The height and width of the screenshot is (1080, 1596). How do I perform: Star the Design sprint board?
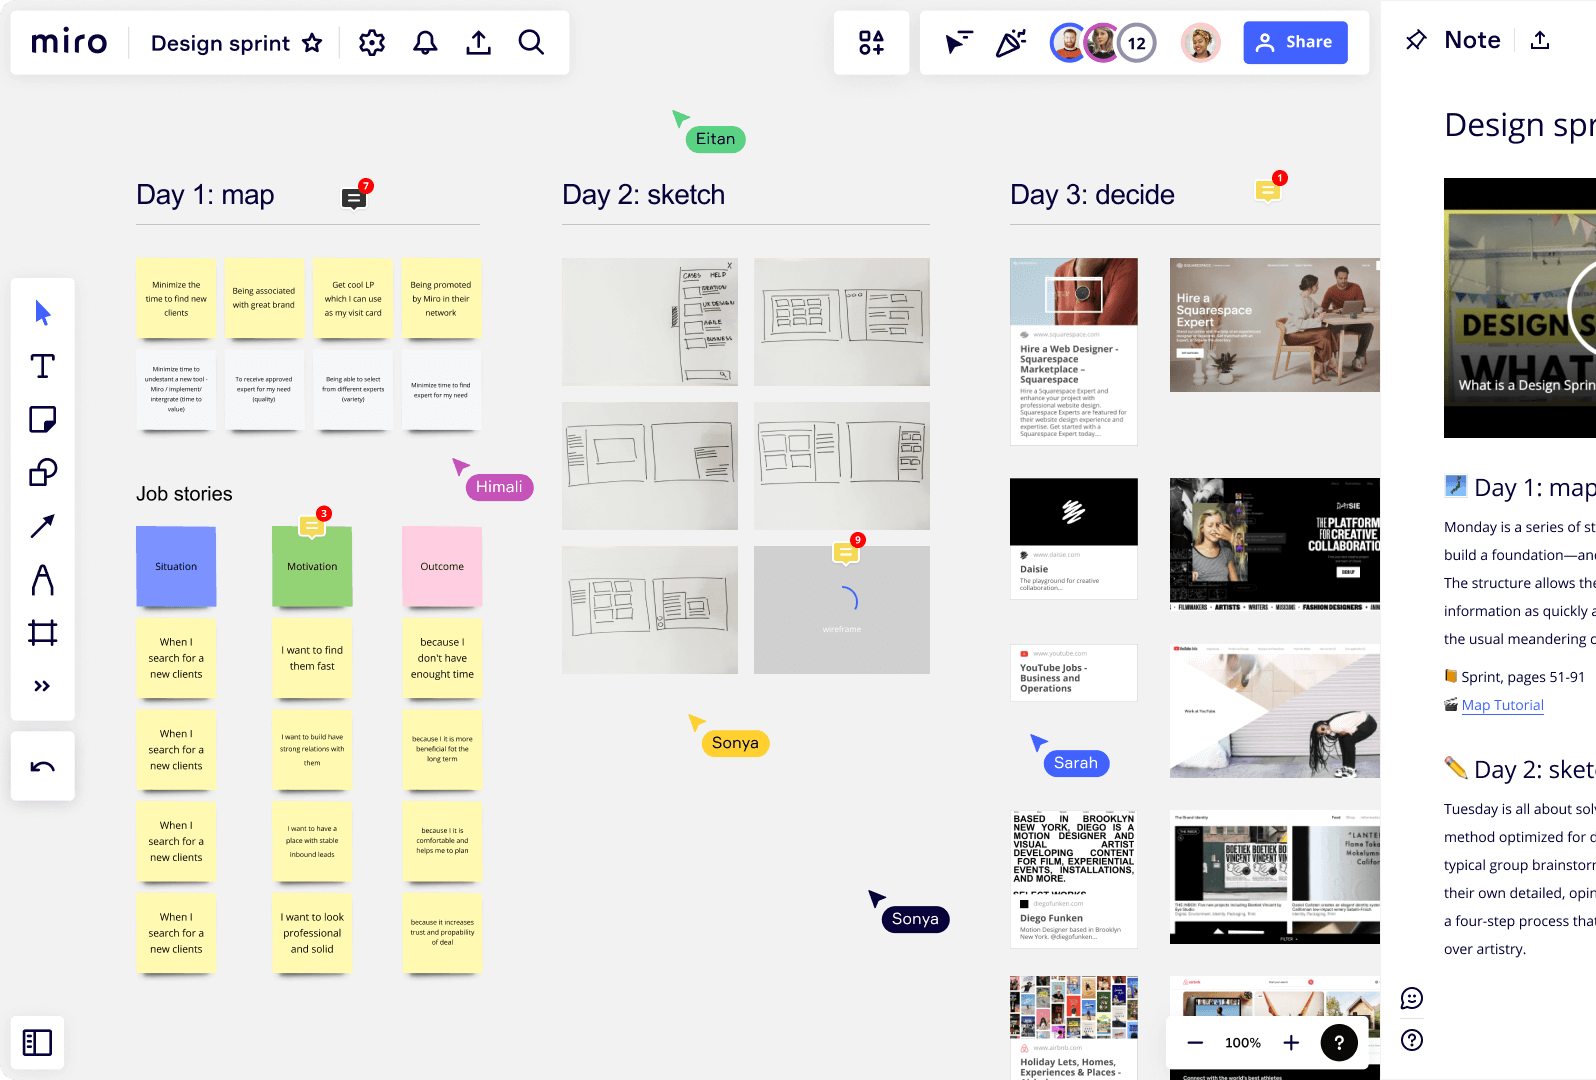pyautogui.click(x=313, y=42)
